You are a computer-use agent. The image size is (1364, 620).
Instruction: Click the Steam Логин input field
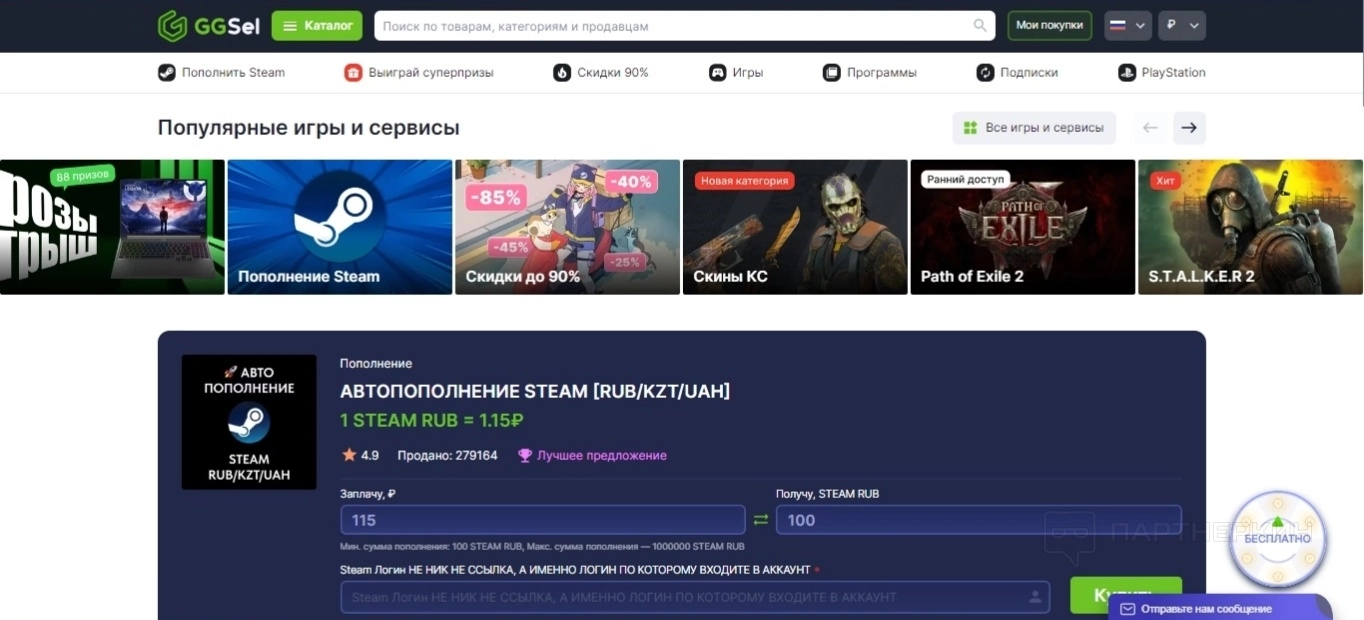pyautogui.click(x=695, y=597)
